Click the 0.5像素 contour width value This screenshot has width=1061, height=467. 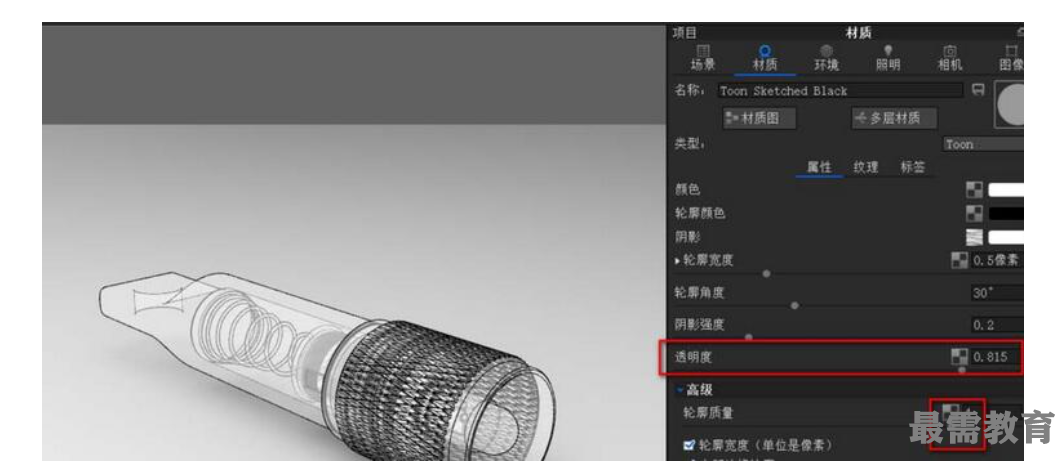(997, 261)
